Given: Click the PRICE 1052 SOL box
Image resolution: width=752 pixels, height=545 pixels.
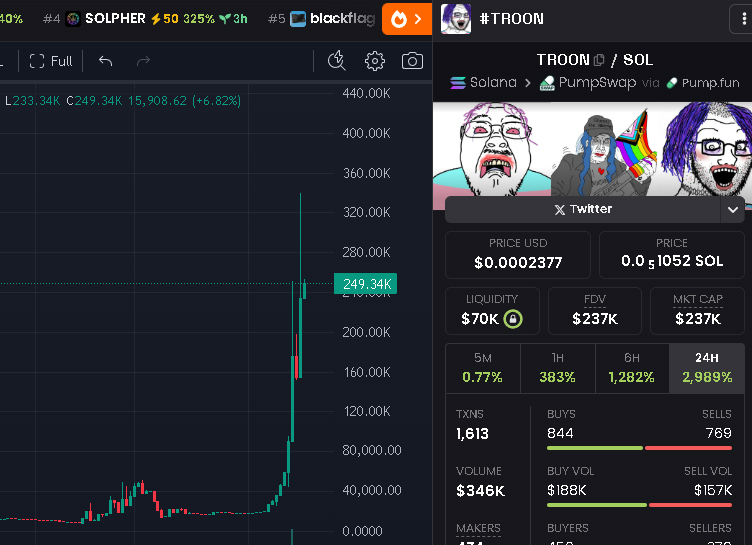Looking at the screenshot, I should [x=672, y=255].
